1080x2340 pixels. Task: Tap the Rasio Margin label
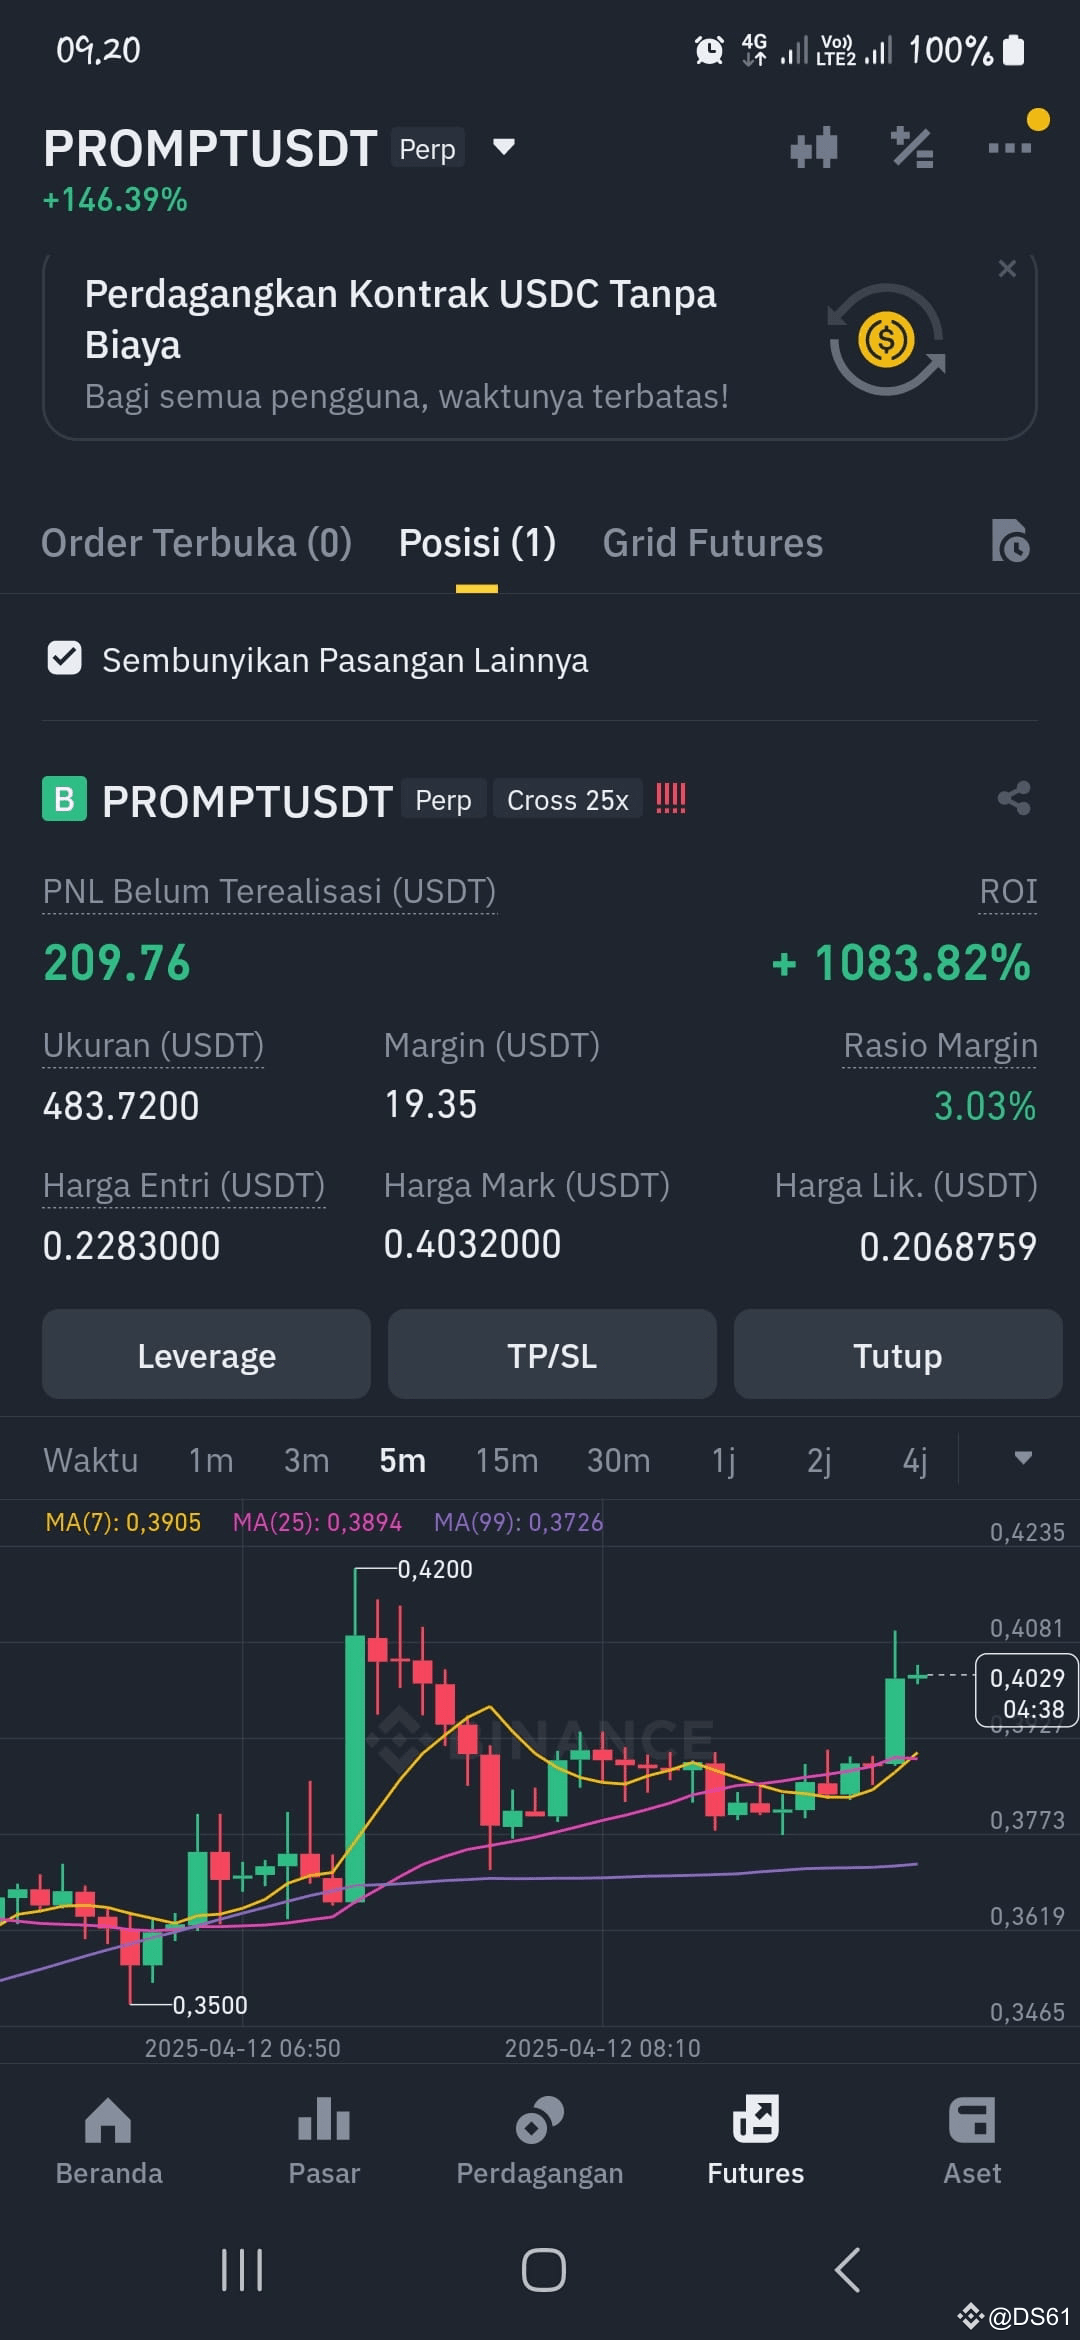coord(940,1045)
